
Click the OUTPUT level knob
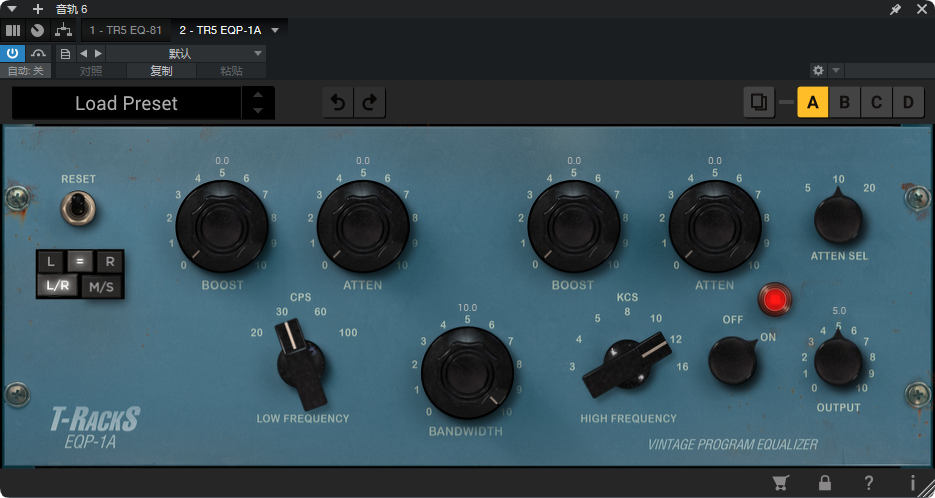(838, 360)
